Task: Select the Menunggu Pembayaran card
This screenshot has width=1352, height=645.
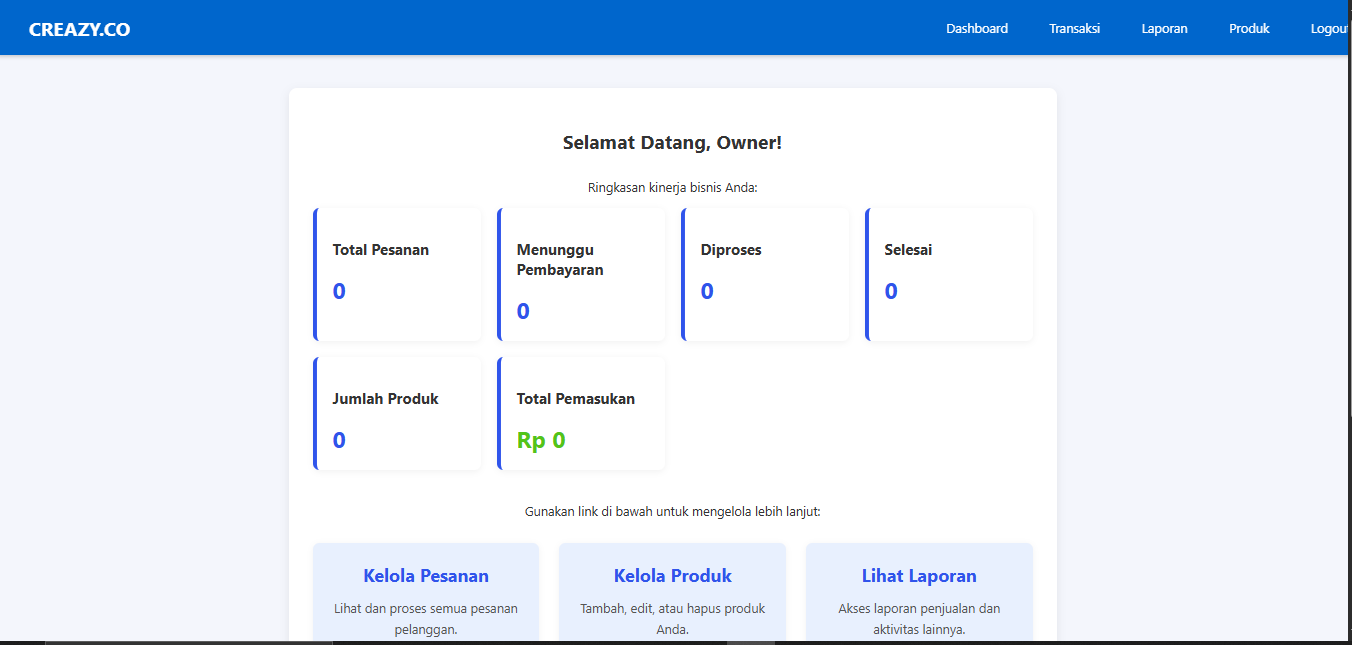Action: pyautogui.click(x=581, y=273)
